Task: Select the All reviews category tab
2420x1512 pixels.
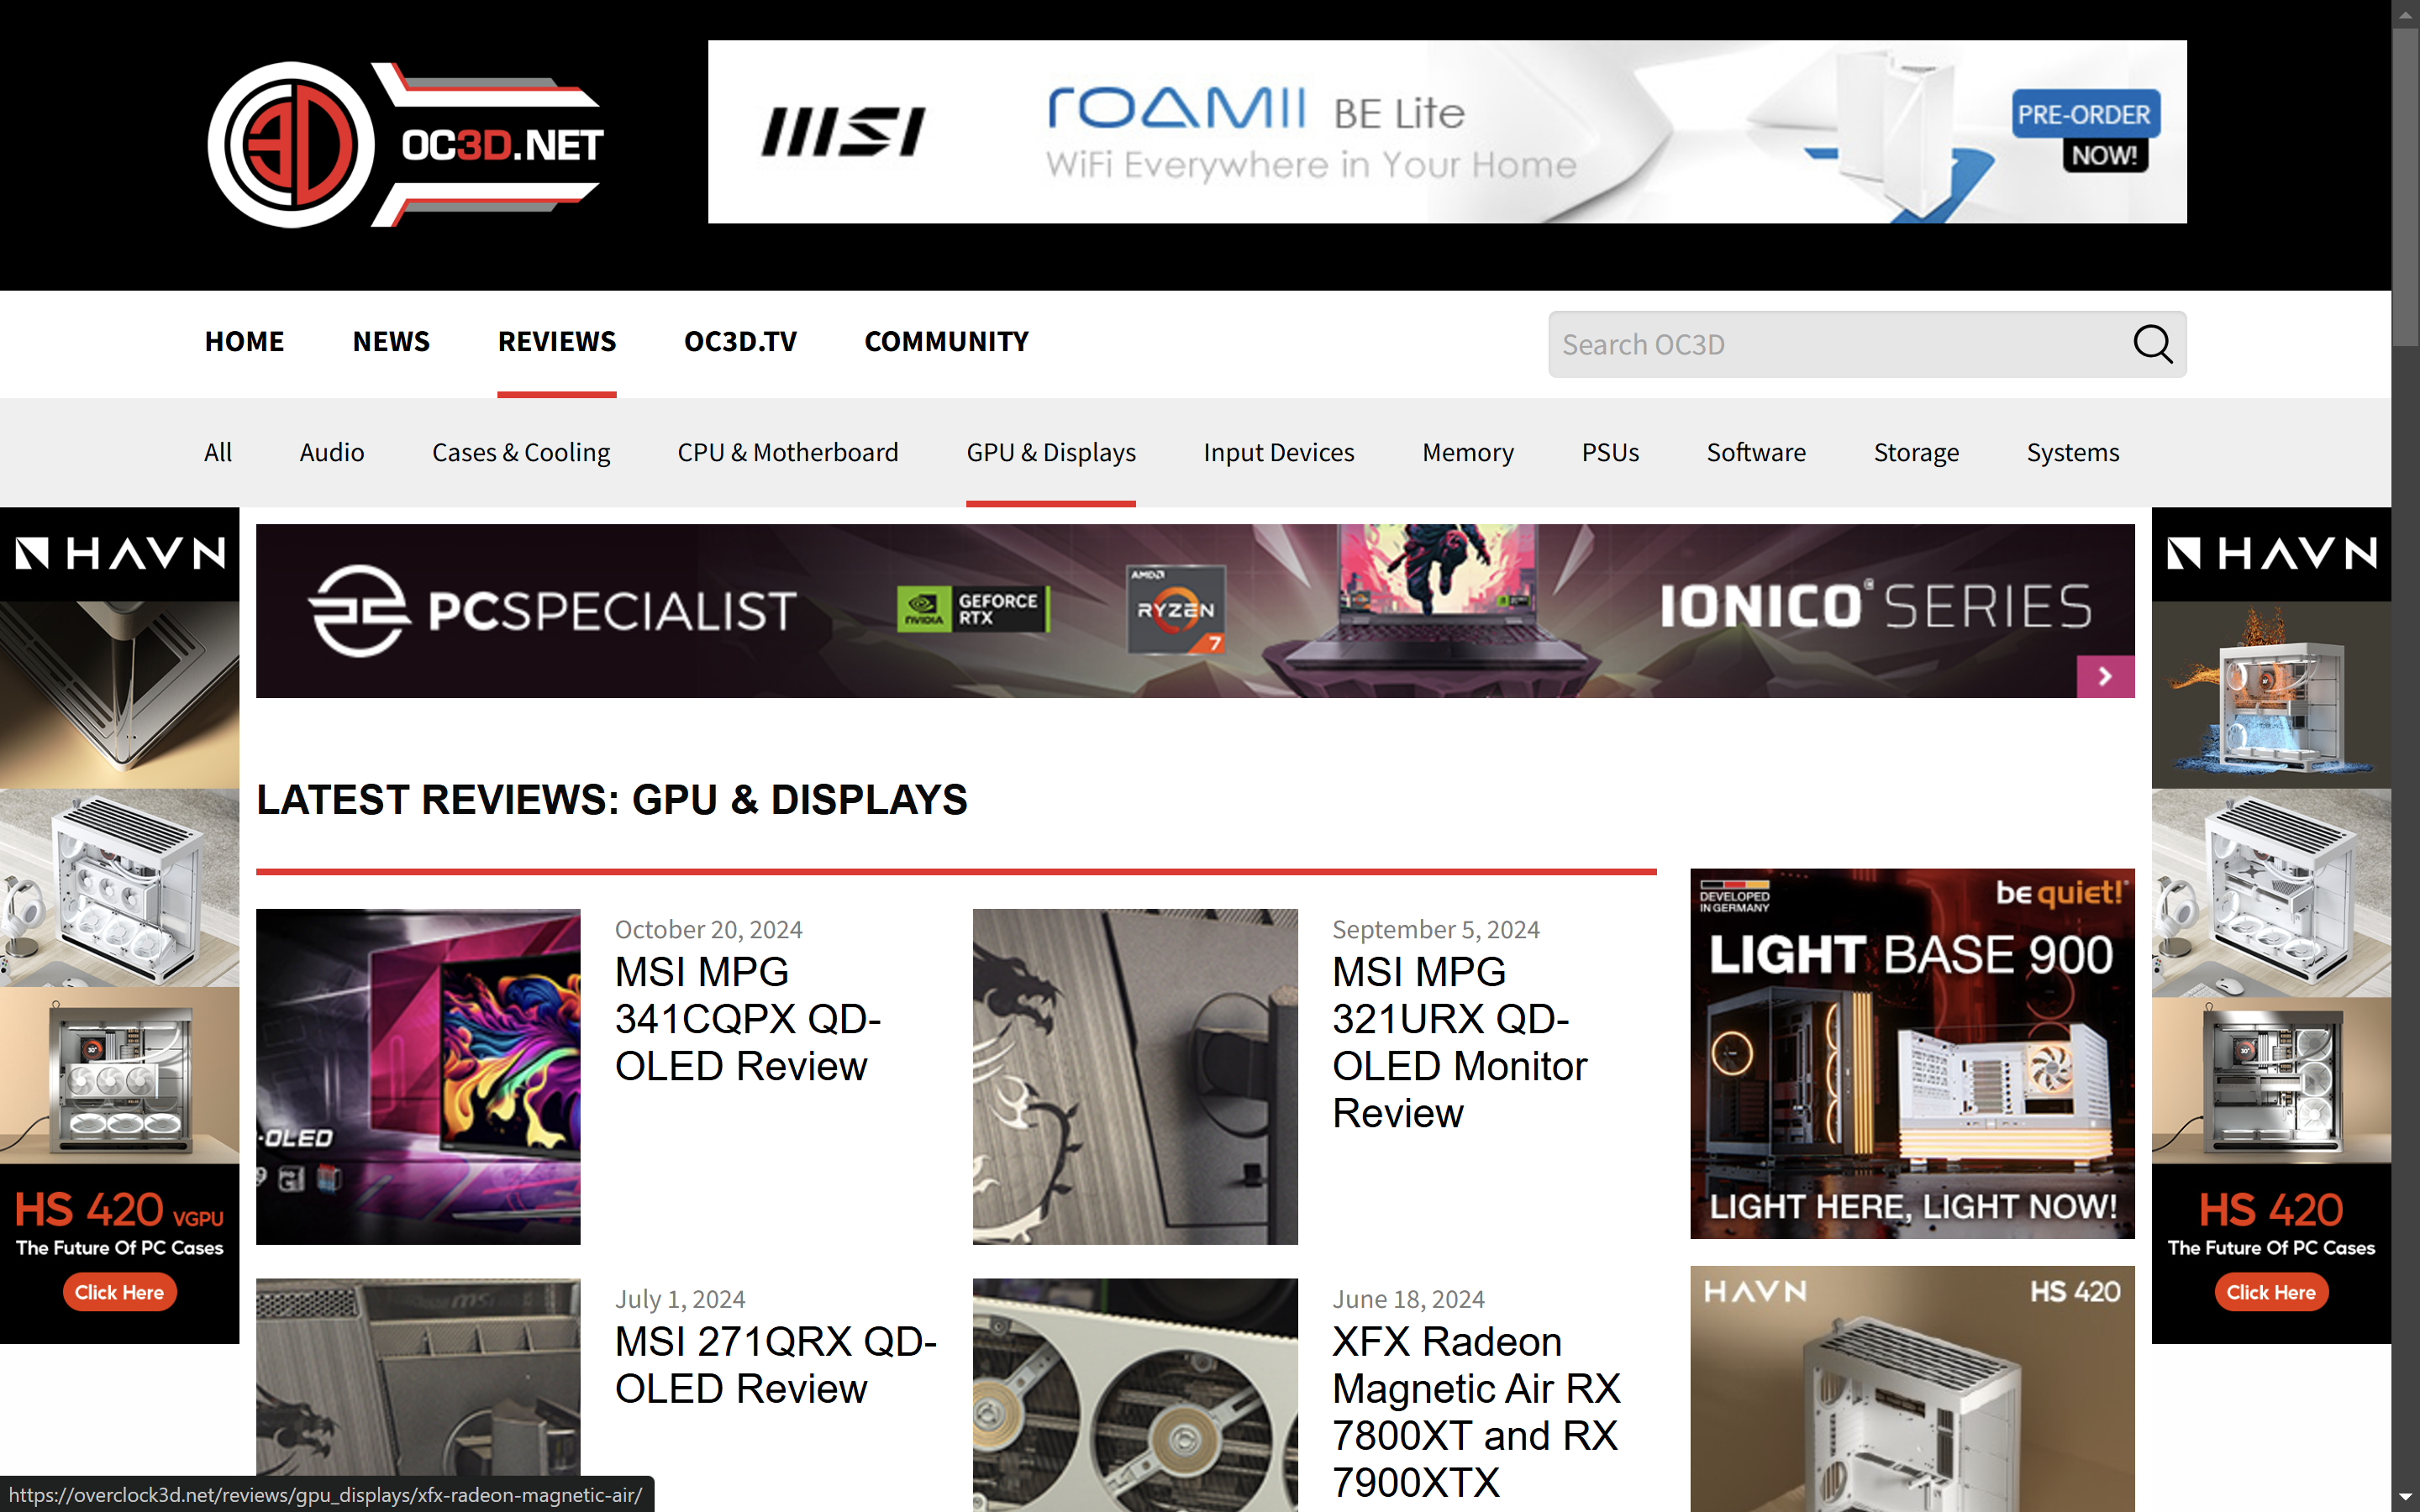Action: (x=218, y=452)
